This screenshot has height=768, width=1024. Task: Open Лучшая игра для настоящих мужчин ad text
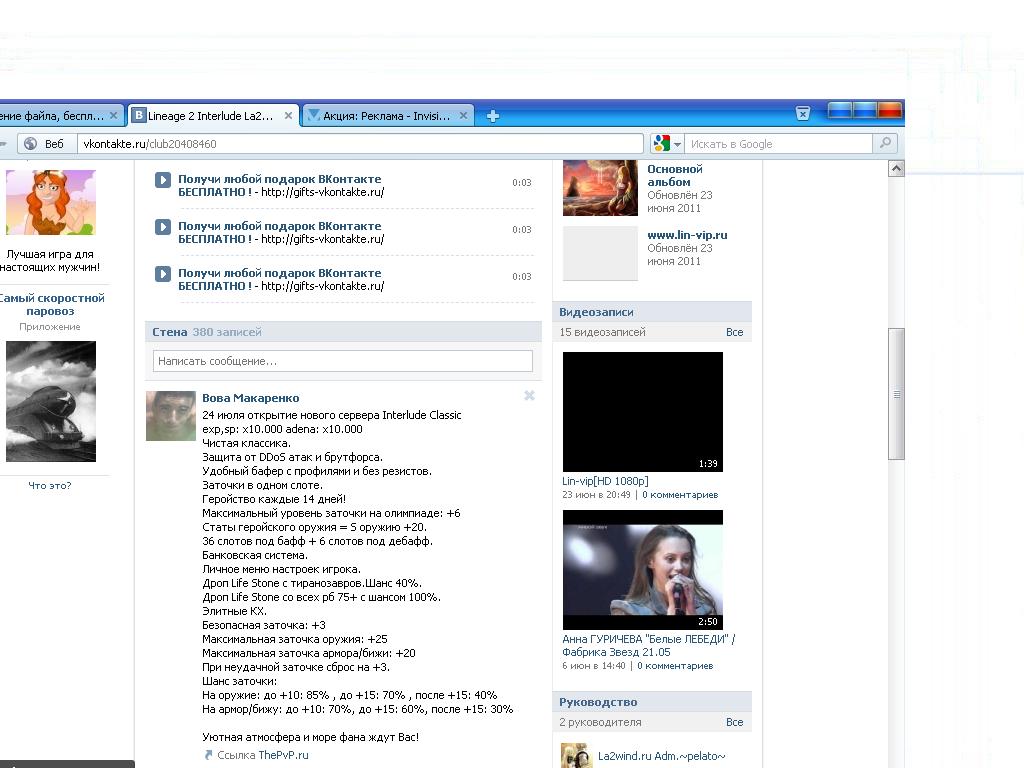50,261
